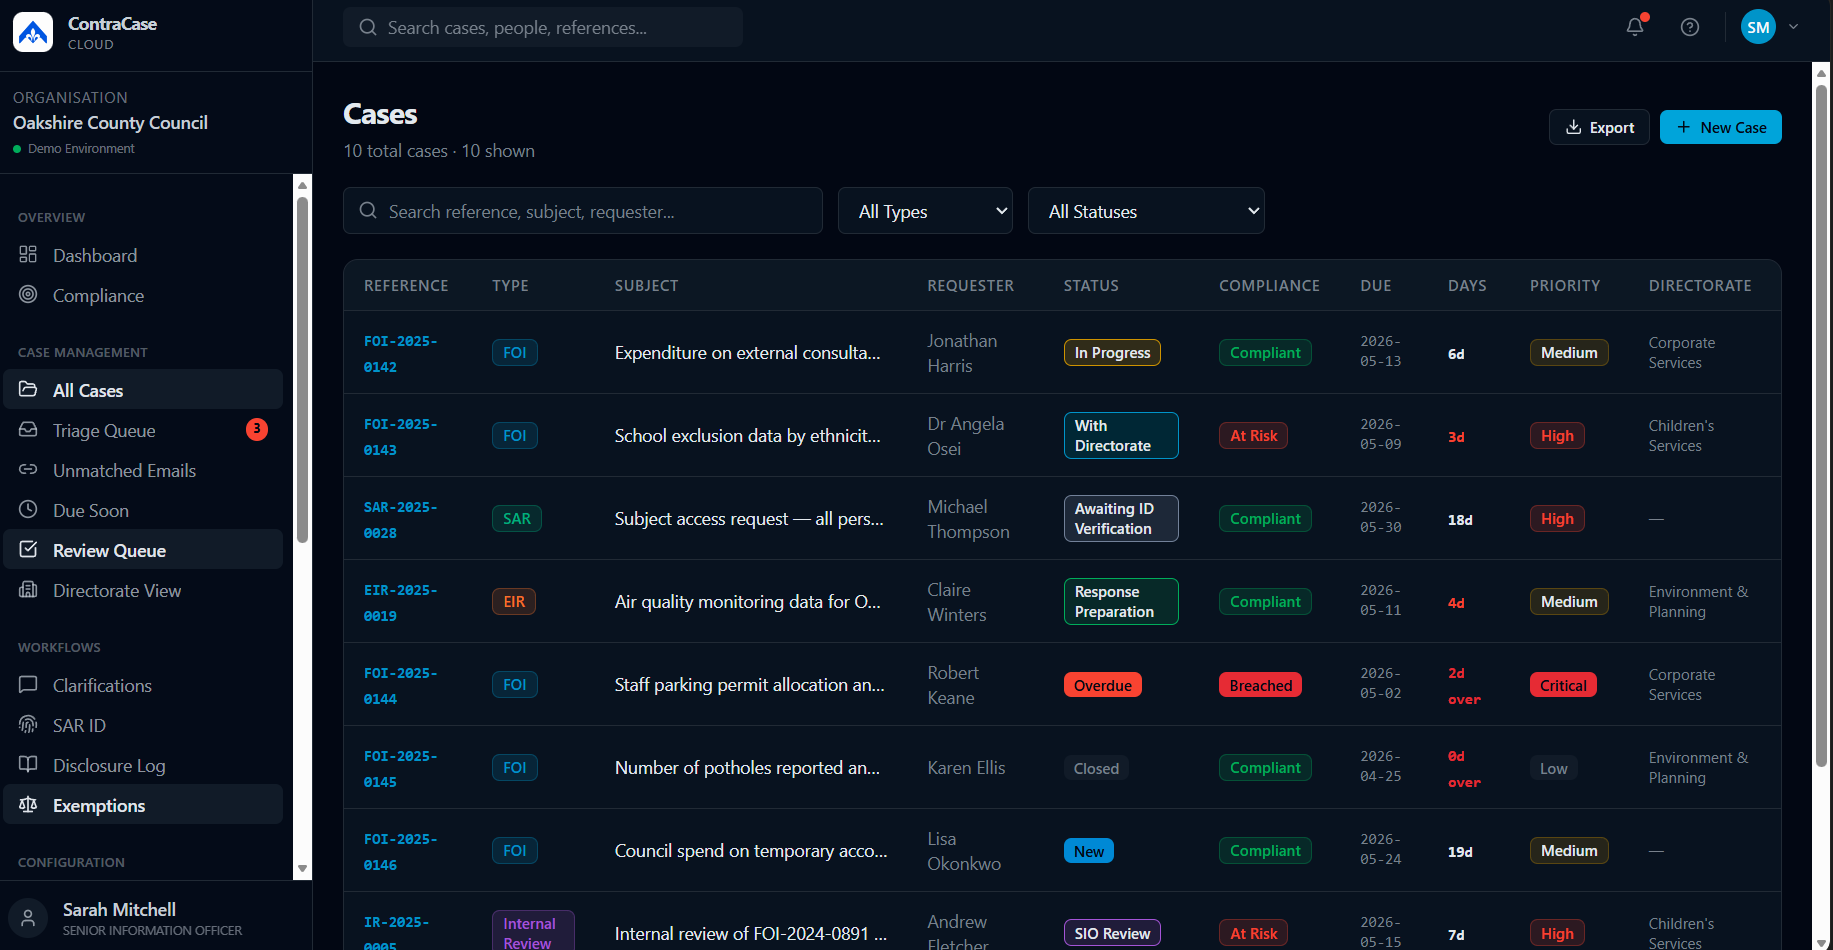Focus the global search cases field
This screenshot has width=1833, height=950.
click(x=543, y=27)
